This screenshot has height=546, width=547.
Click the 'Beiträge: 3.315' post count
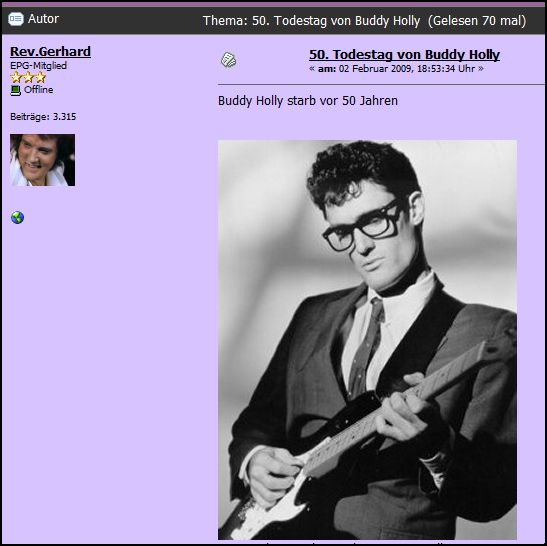click(43, 117)
